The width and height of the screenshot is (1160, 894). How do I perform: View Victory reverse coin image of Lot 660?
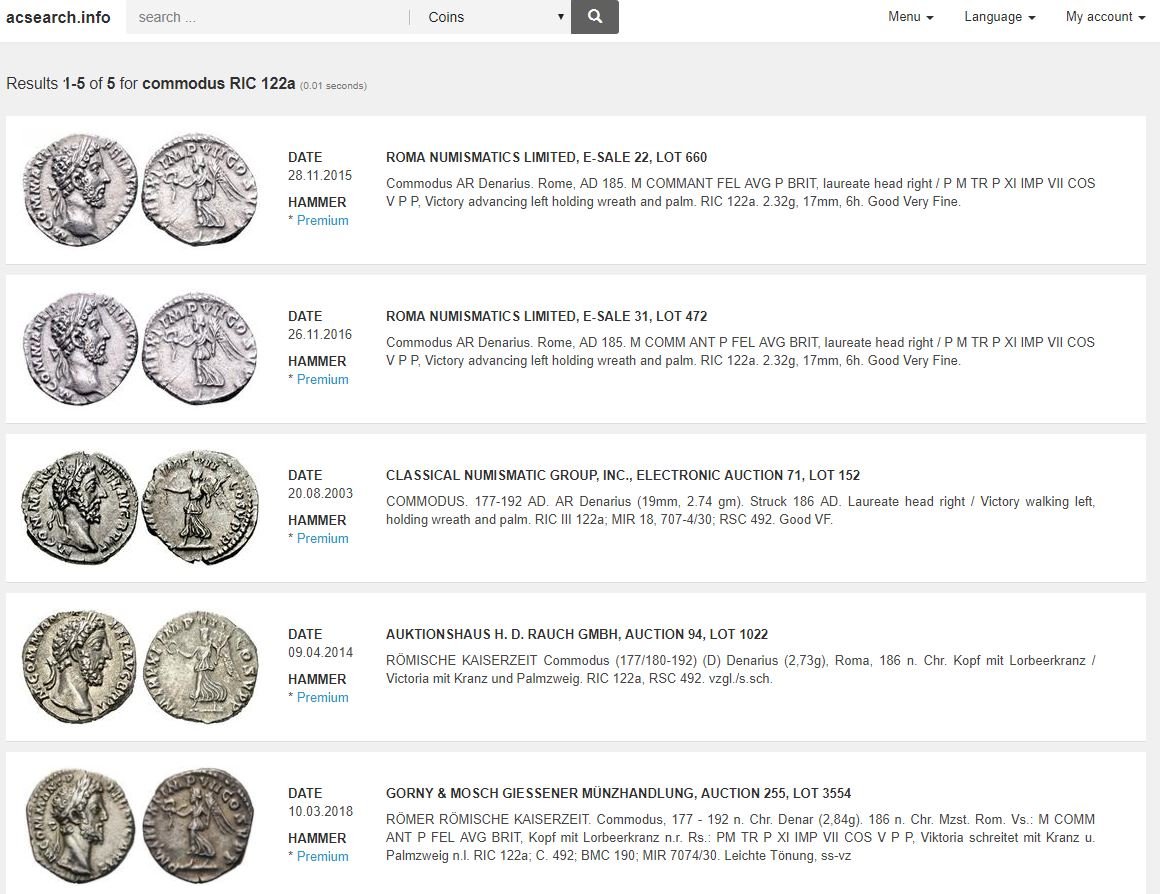(x=200, y=189)
